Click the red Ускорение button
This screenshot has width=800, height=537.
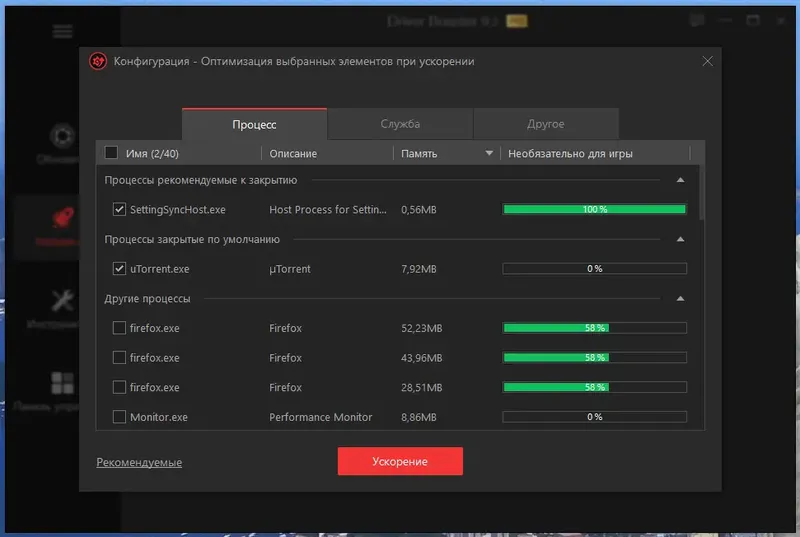pos(400,461)
